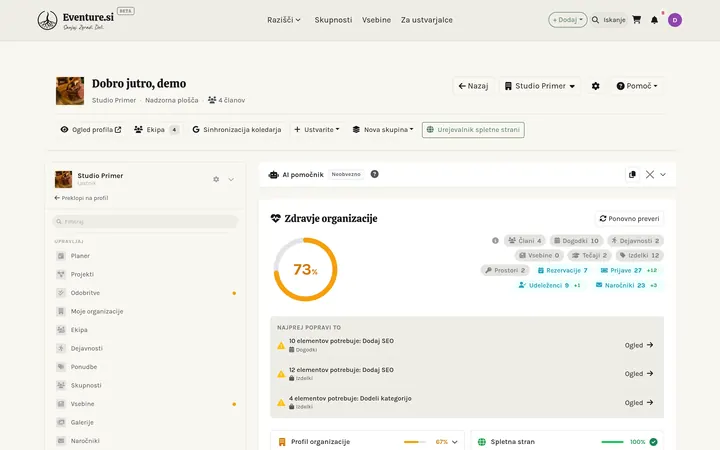Click the AI pomočnik help question icon

tap(375, 174)
